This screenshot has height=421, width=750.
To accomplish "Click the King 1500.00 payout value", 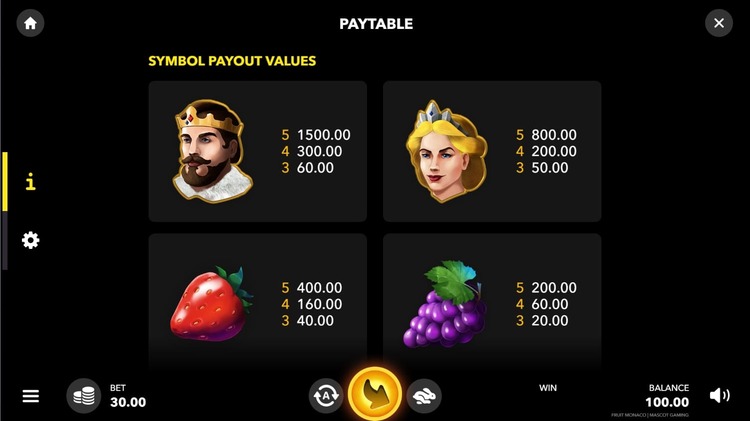I will click(x=324, y=135).
